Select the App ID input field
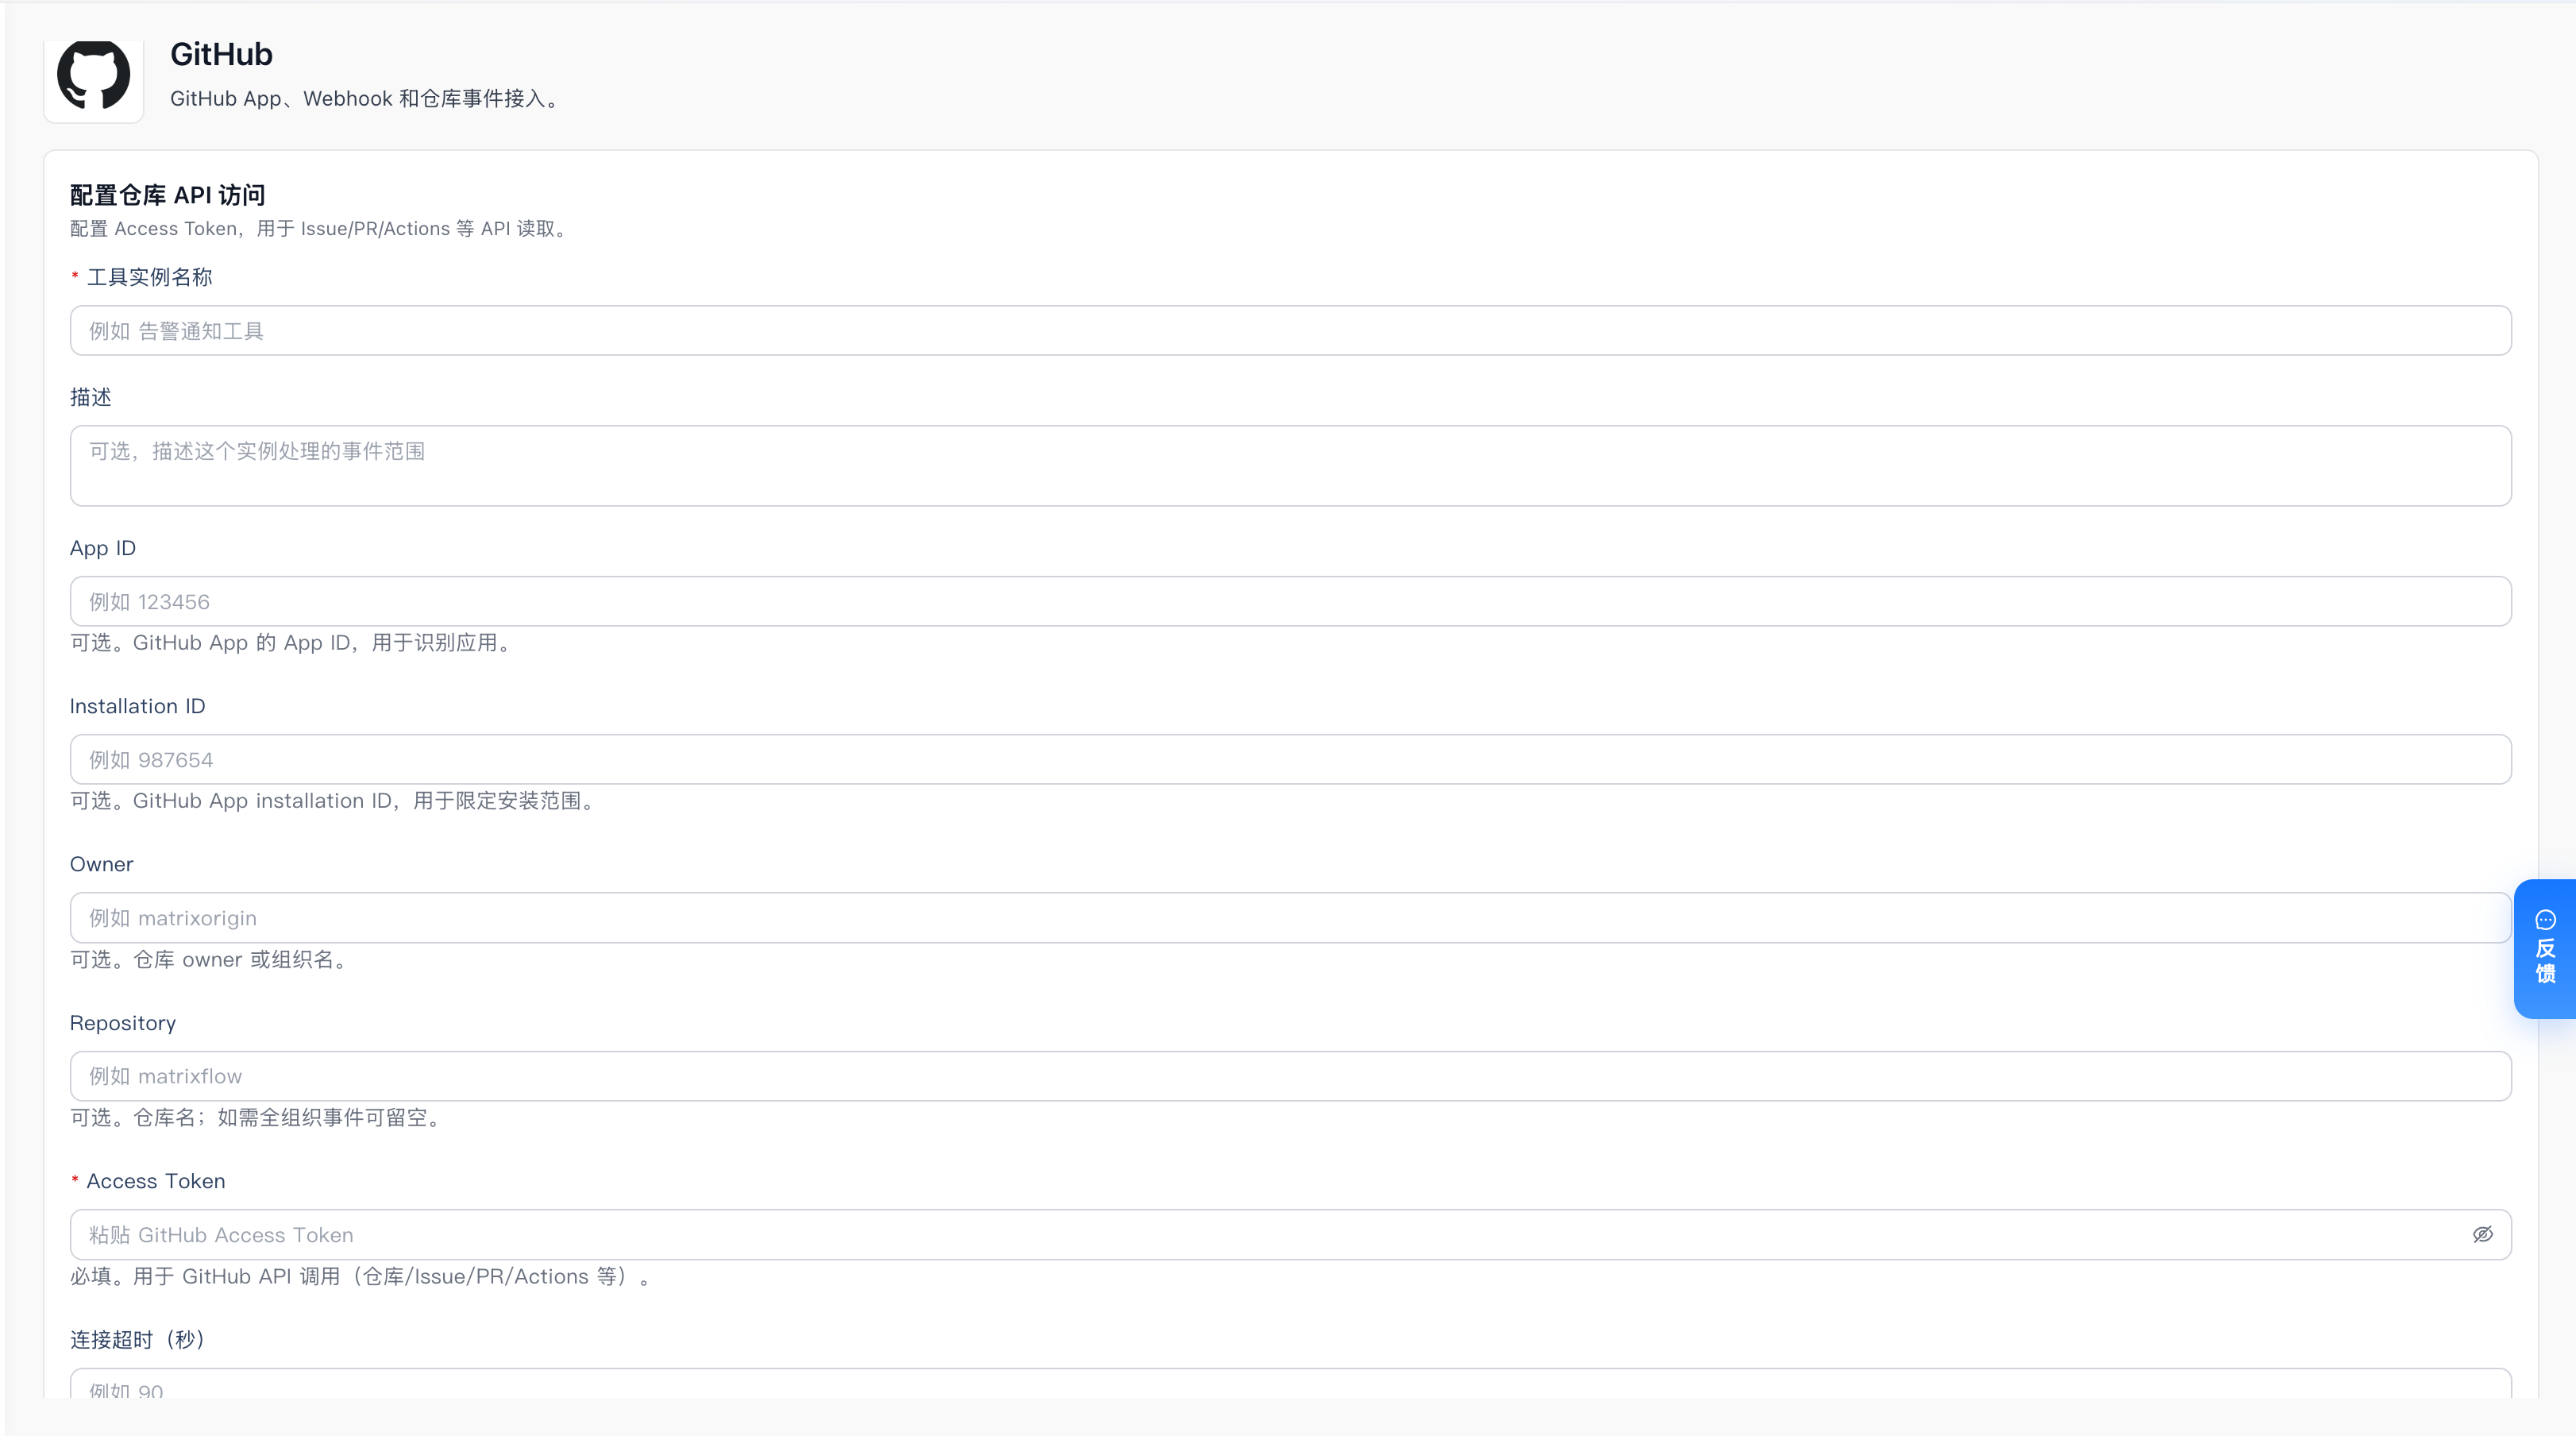 [1290, 601]
